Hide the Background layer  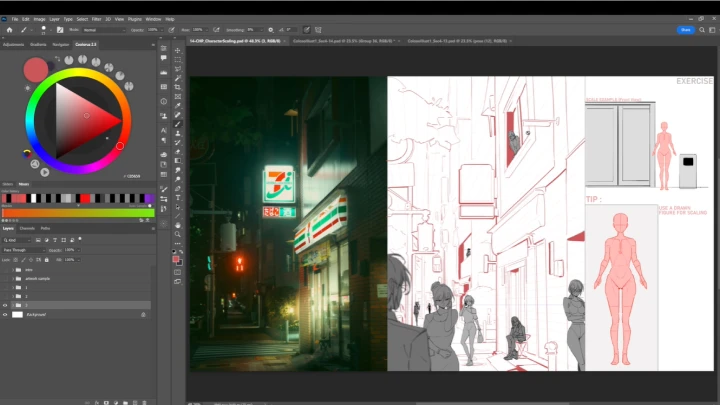click(5, 315)
